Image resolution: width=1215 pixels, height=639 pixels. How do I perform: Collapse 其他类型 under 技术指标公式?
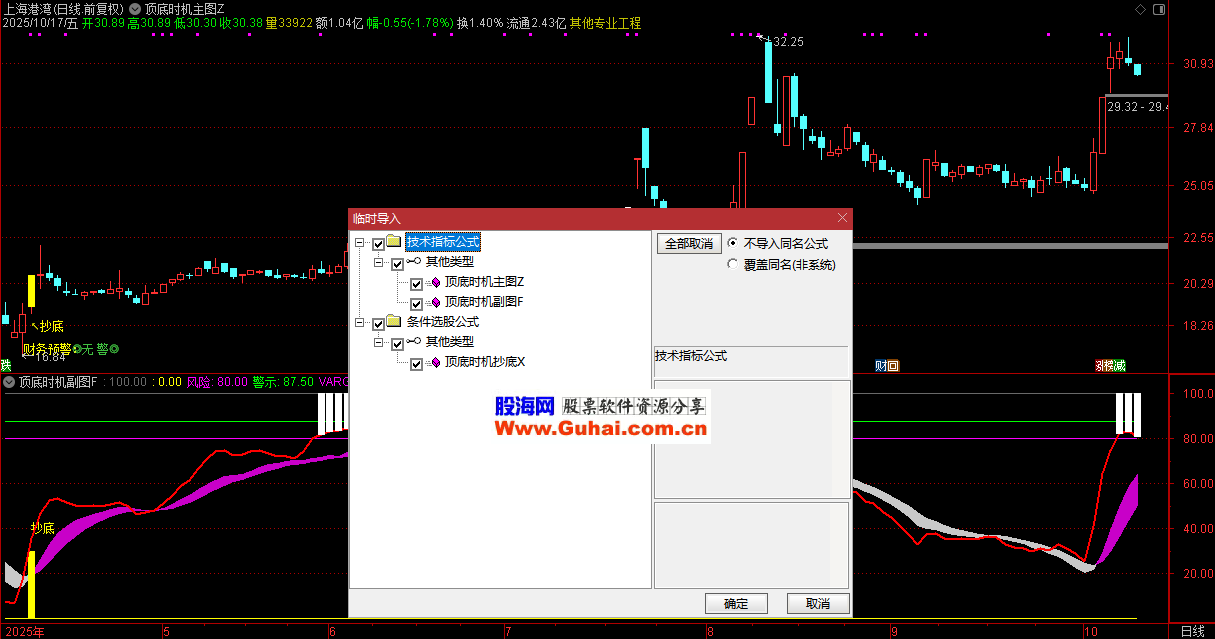379,263
